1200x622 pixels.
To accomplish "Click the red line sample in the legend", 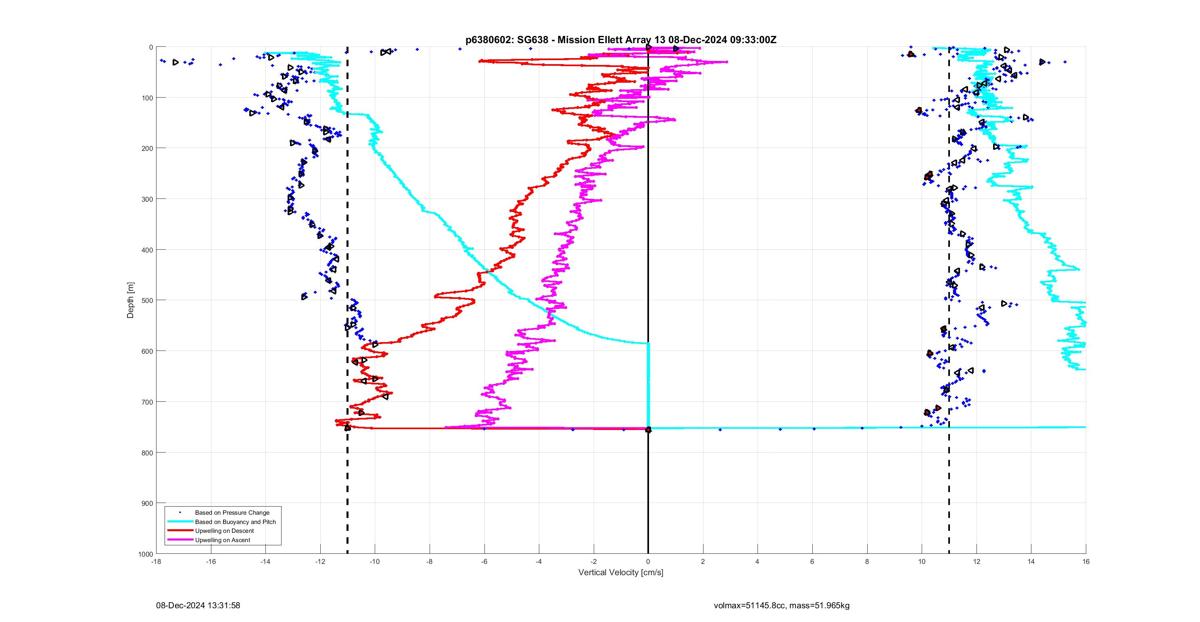I will 180,531.
